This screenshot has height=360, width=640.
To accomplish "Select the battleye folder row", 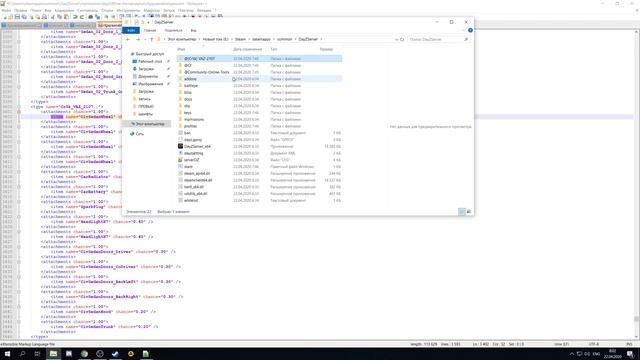I will [260, 86].
